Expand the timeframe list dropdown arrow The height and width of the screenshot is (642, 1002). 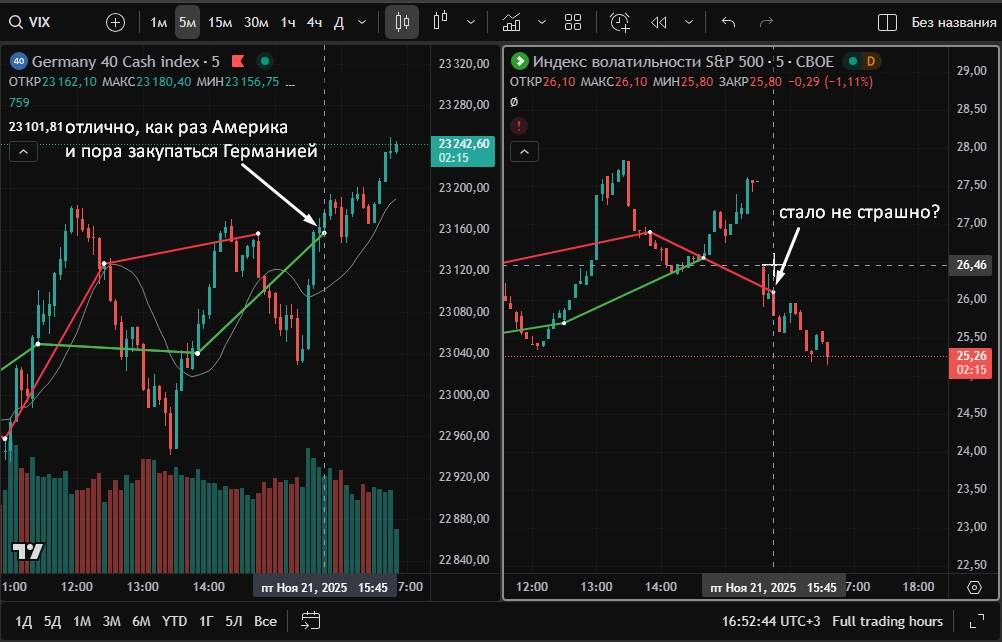click(362, 22)
